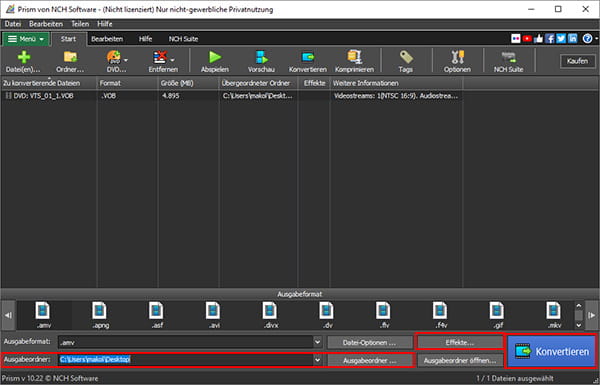The height and width of the screenshot is (385, 600).
Task: Click the format list scroll-up arrow
Action: click(579, 306)
